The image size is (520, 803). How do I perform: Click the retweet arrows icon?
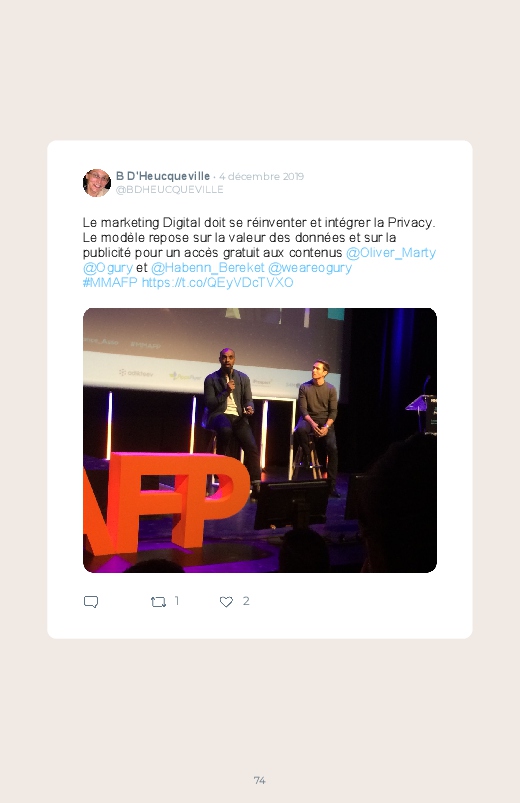coord(158,602)
